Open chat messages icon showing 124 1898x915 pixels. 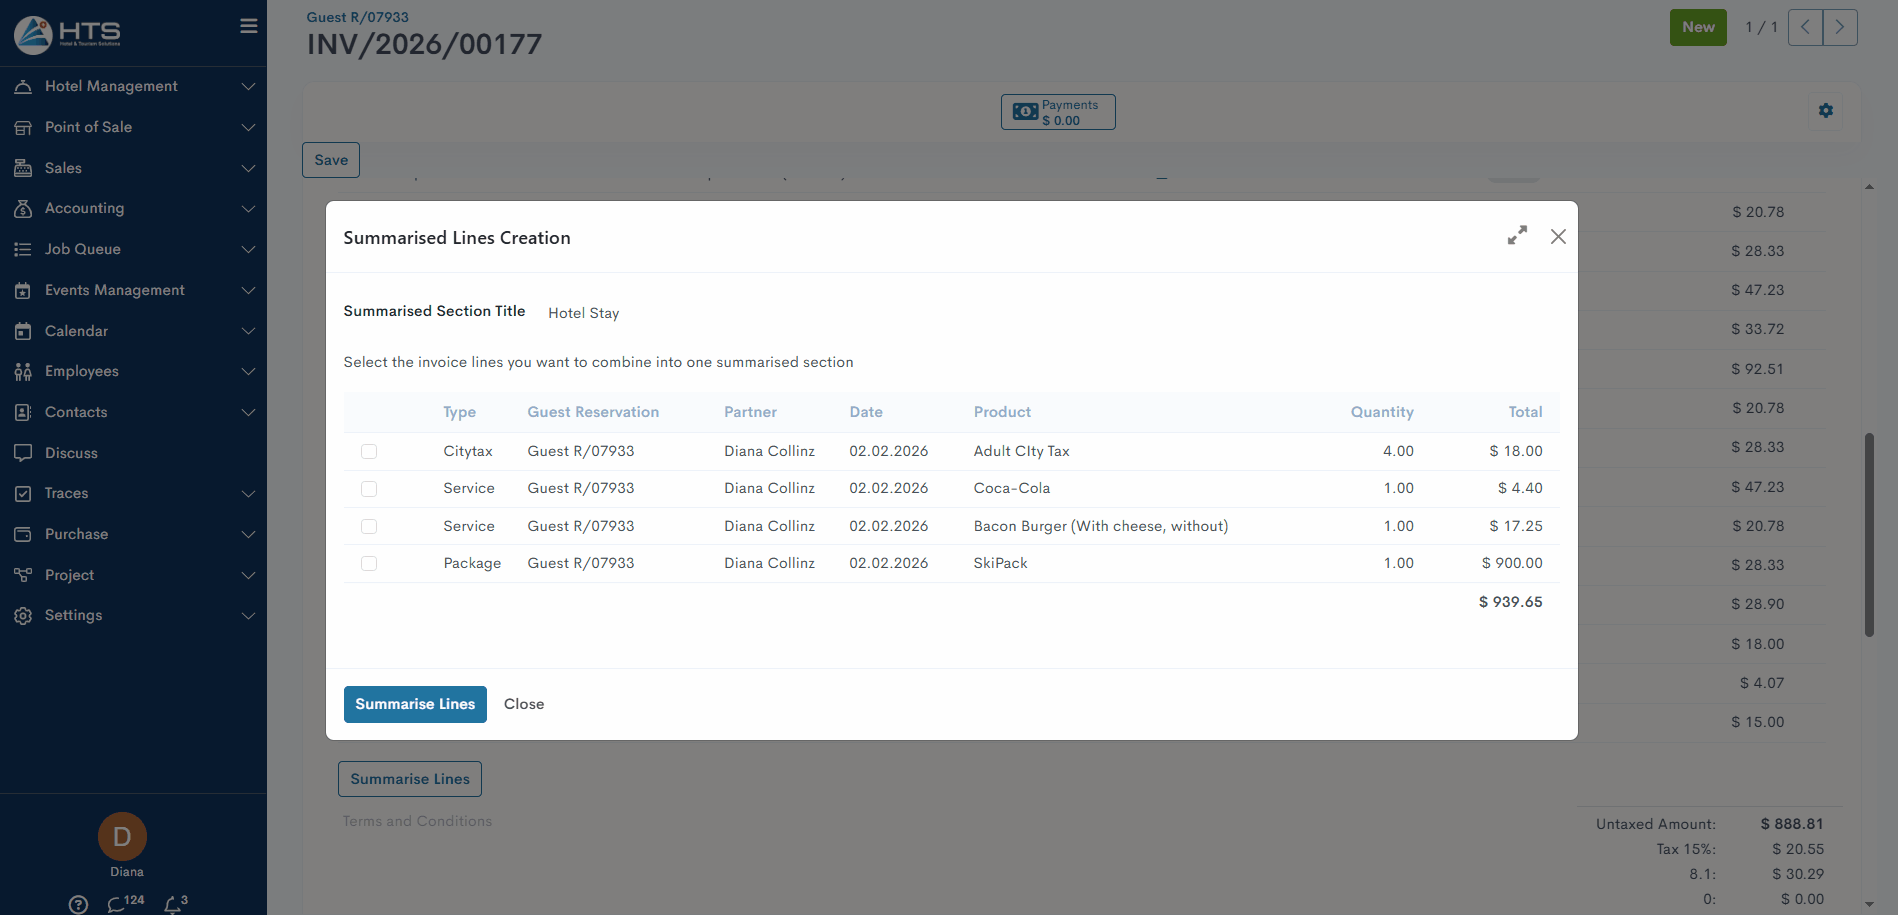(118, 904)
